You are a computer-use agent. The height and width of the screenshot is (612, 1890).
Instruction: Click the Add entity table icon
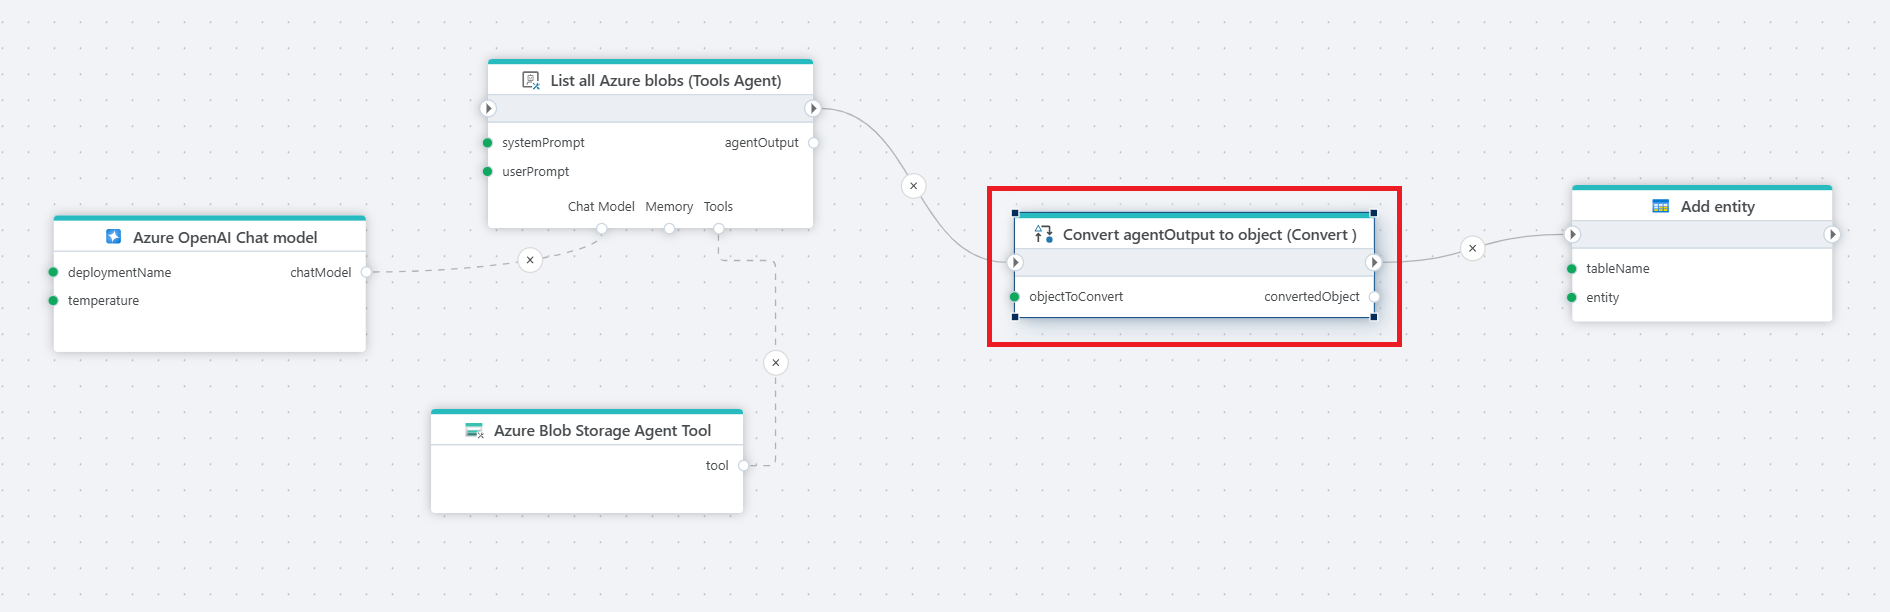(1660, 206)
